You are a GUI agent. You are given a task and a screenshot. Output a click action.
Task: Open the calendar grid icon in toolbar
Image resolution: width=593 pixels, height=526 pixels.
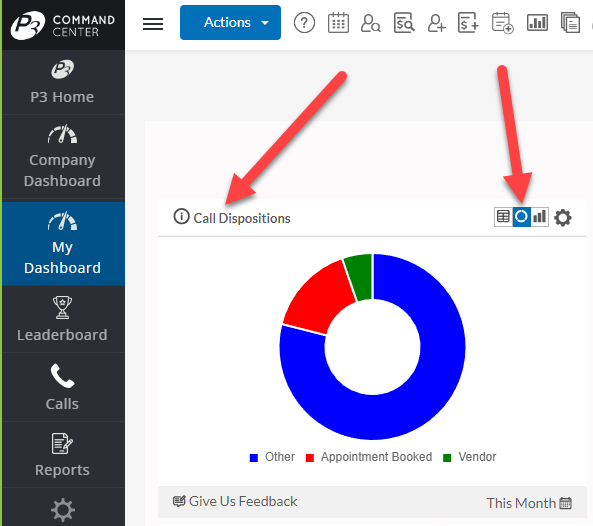(338, 23)
